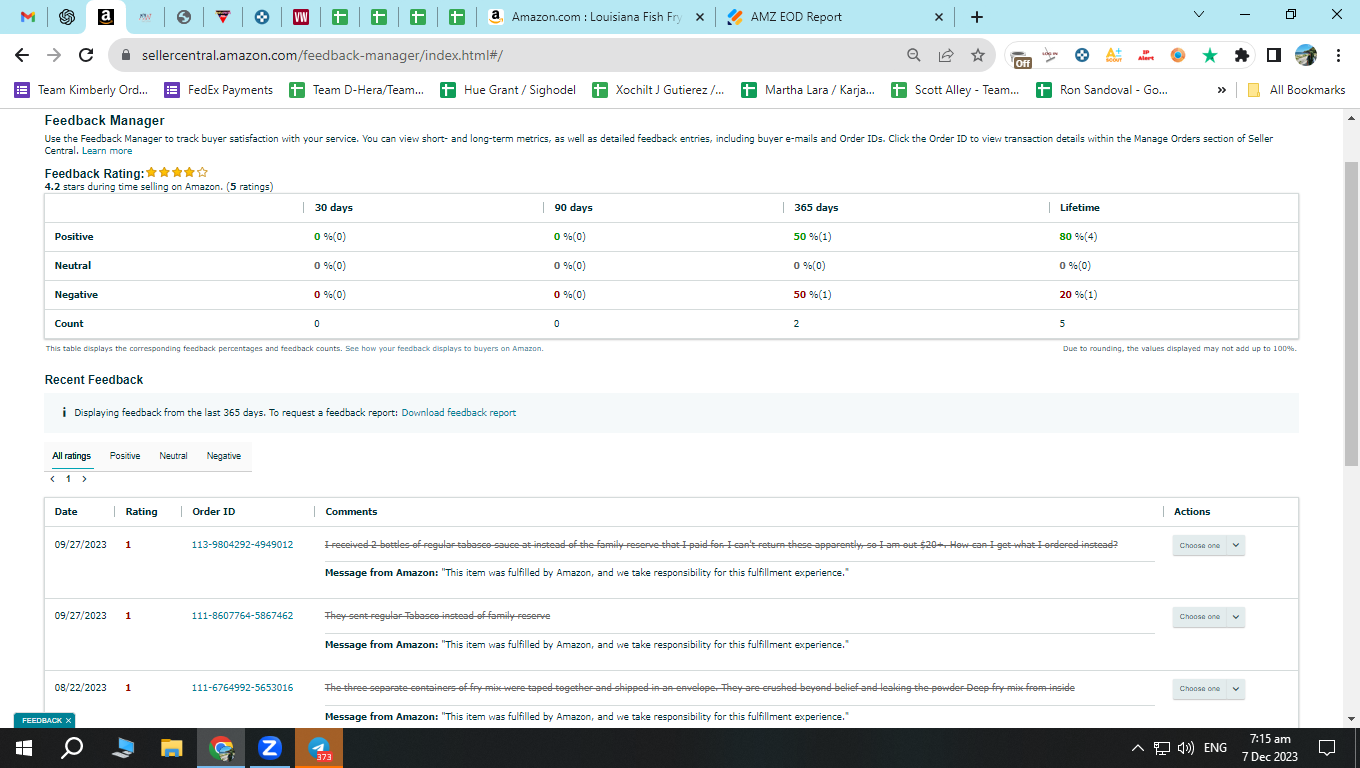Select the Neutral feedback tab
The image size is (1360, 768).
(x=173, y=456)
